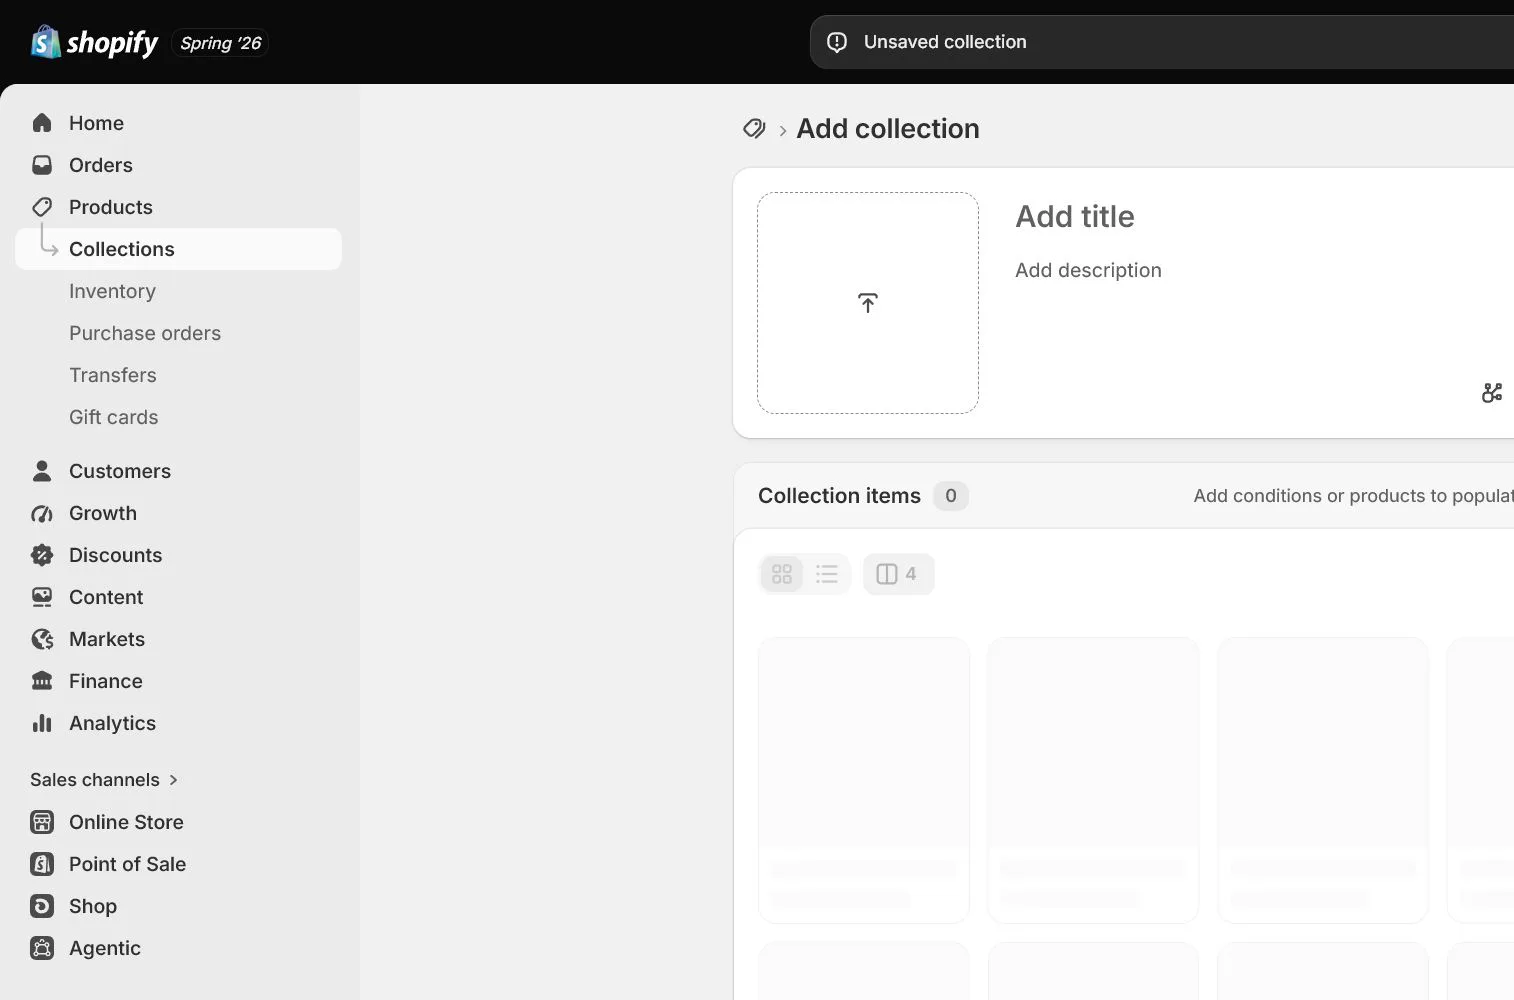Open the Shop channel icon

tap(42, 906)
